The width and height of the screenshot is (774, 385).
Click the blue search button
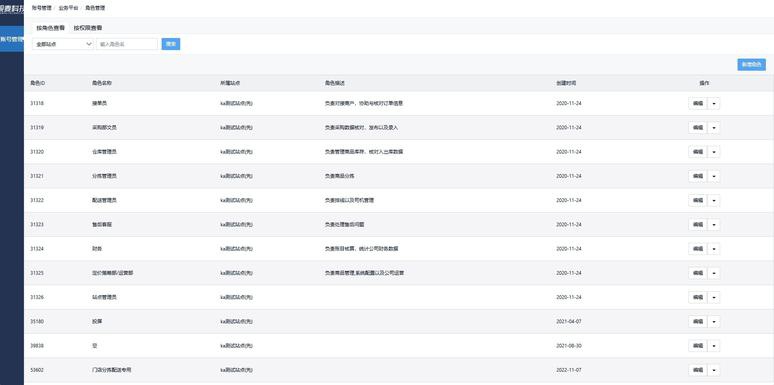pyautogui.click(x=171, y=44)
